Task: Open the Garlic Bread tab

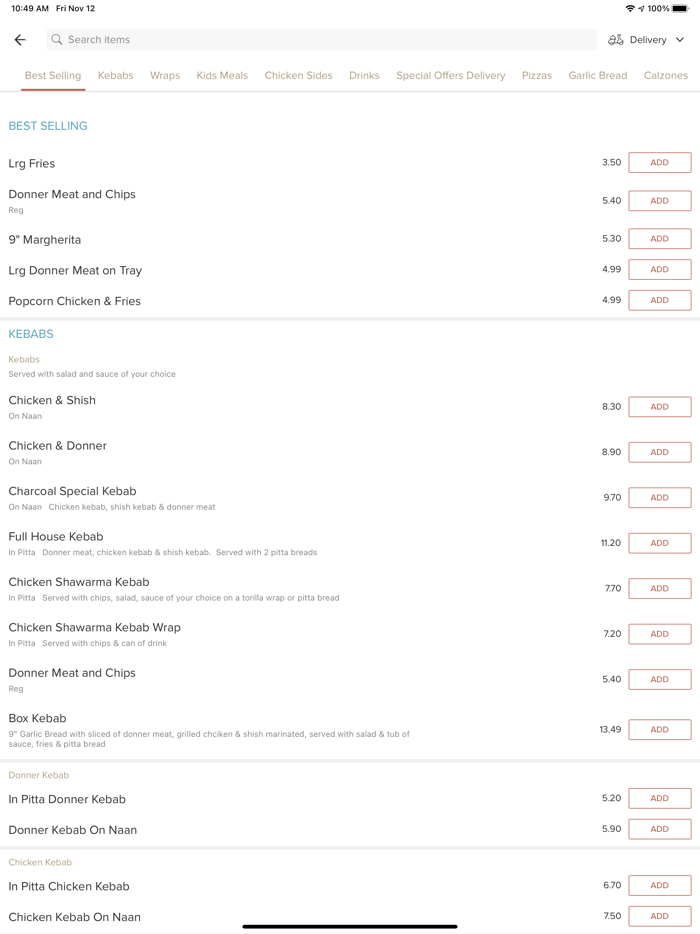Action: click(x=597, y=76)
